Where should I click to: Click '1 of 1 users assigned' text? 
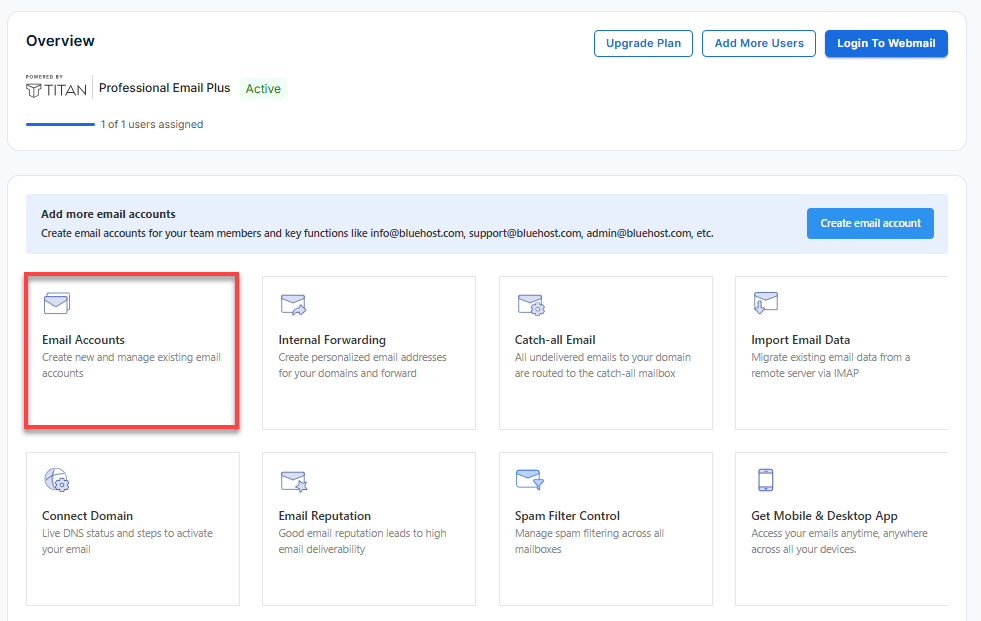click(x=152, y=124)
